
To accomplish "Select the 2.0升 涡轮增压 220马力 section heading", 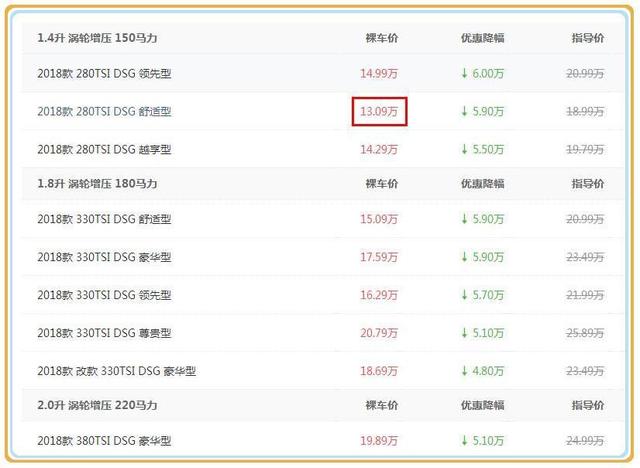I will (x=97, y=405).
